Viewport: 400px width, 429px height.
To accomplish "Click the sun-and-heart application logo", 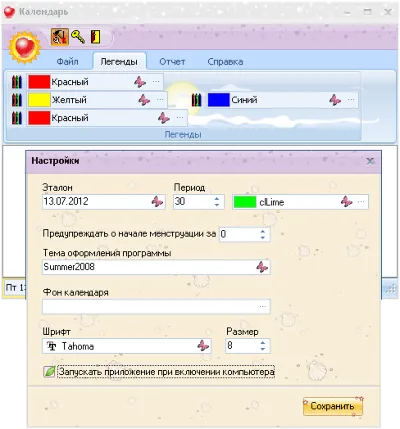I will click(24, 47).
